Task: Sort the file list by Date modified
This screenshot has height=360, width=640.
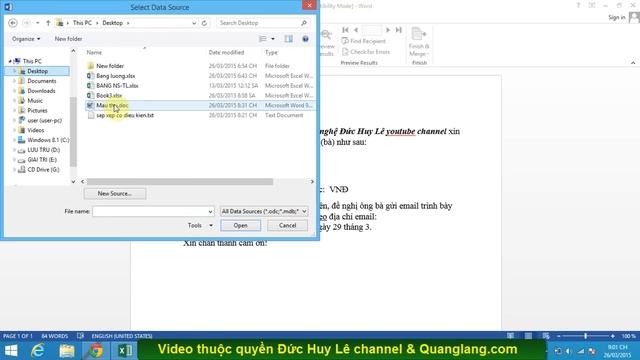Action: pos(226,52)
